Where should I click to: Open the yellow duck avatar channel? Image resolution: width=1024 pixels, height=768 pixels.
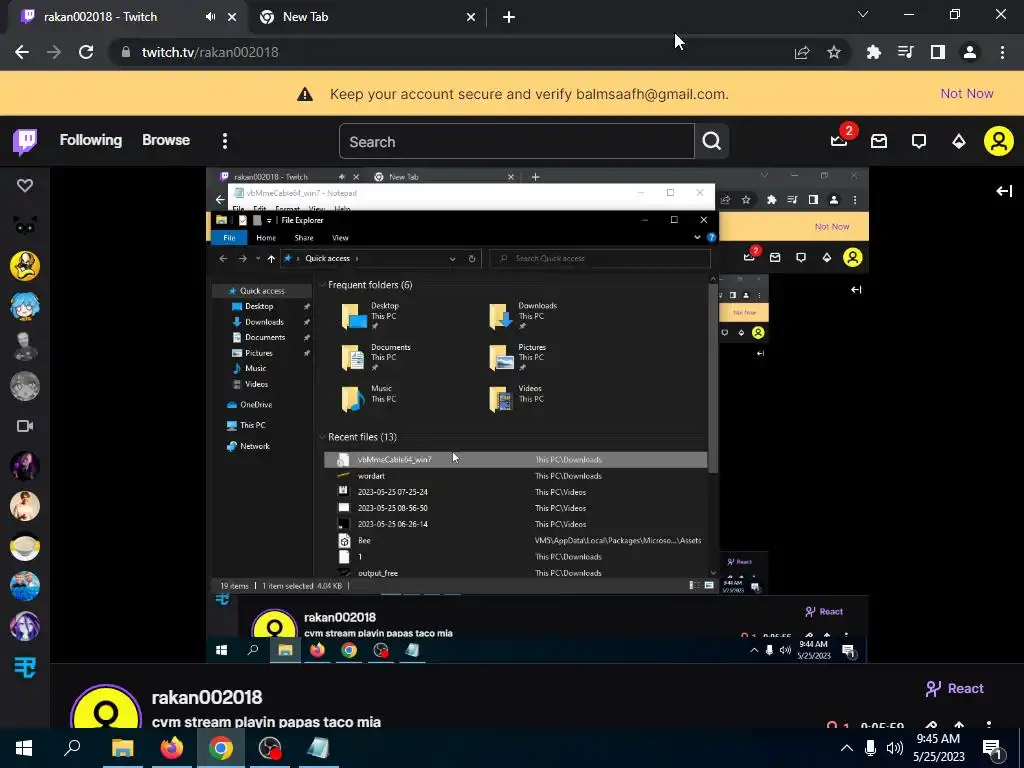25,266
